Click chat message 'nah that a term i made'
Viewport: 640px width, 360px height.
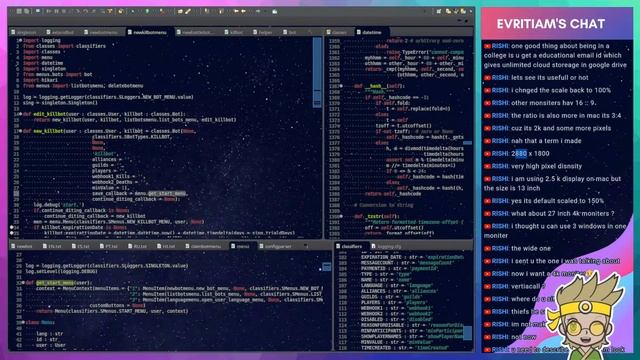pyautogui.click(x=546, y=141)
